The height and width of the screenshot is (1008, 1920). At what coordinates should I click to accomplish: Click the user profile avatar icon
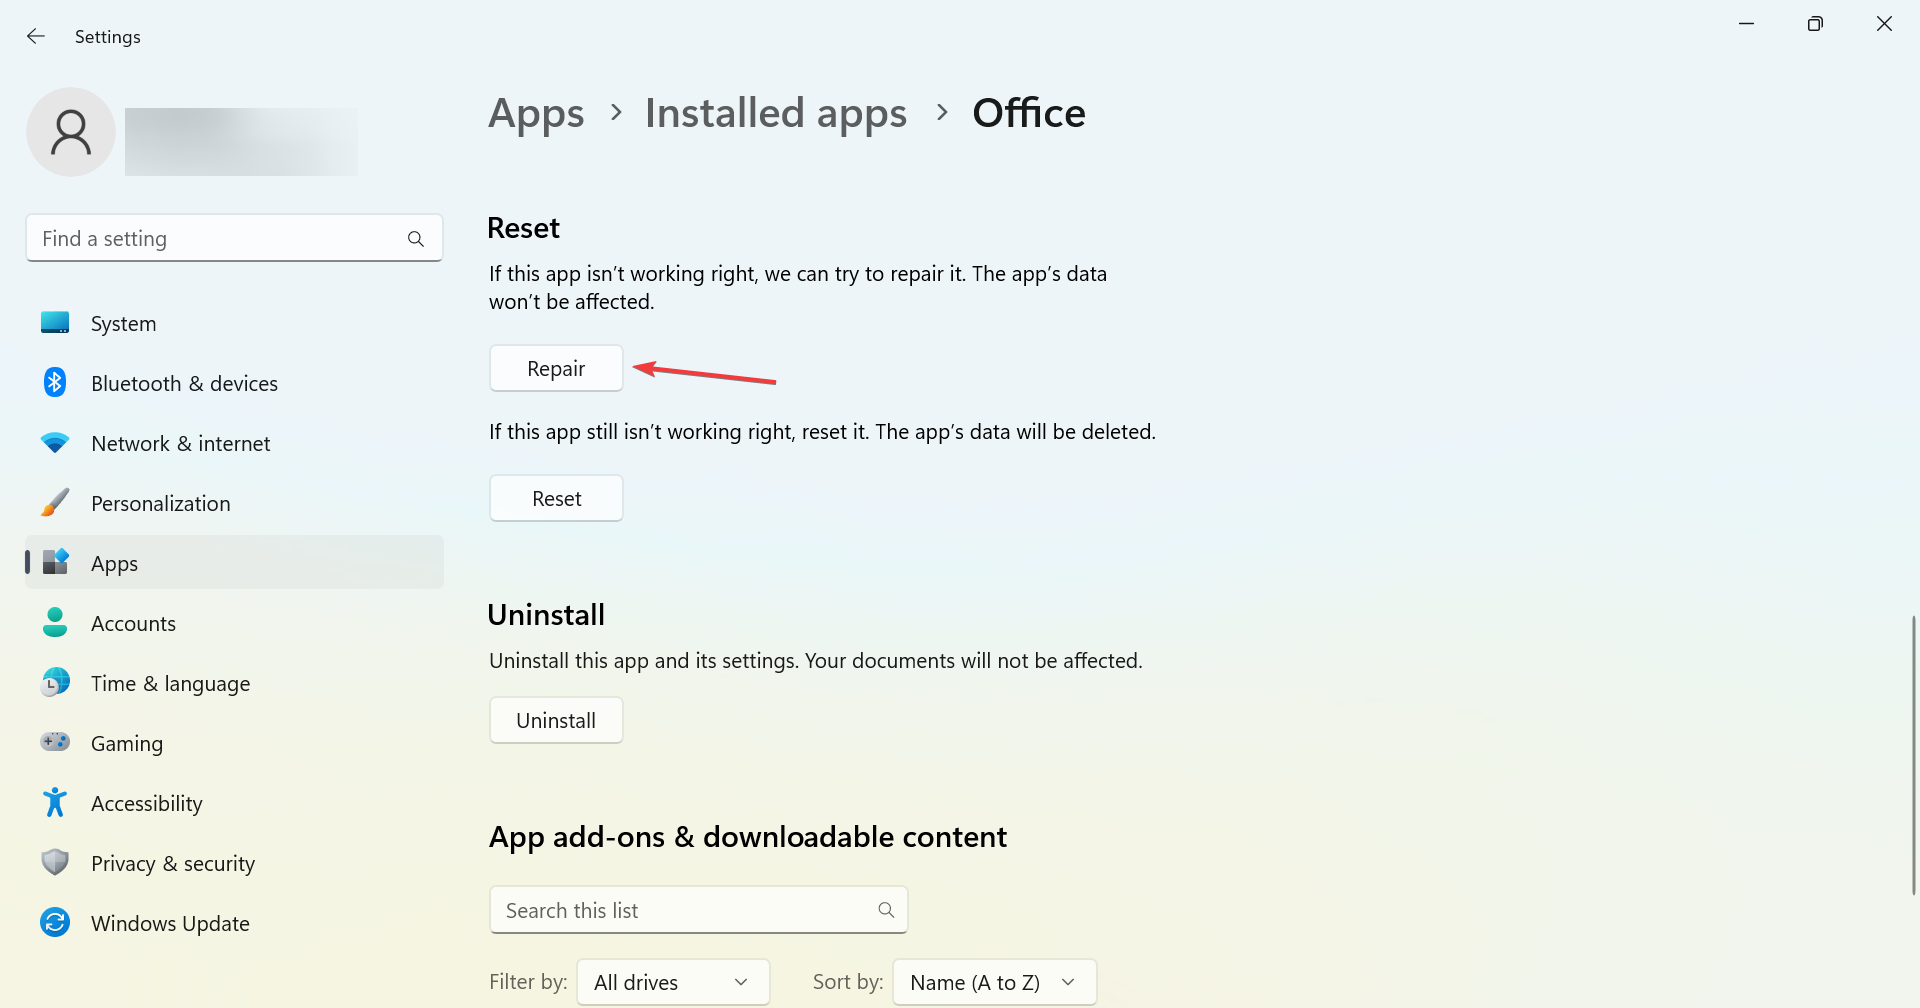(x=71, y=132)
